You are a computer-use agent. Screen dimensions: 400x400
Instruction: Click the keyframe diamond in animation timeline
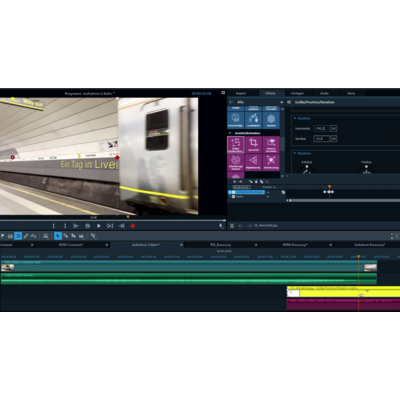click(329, 192)
